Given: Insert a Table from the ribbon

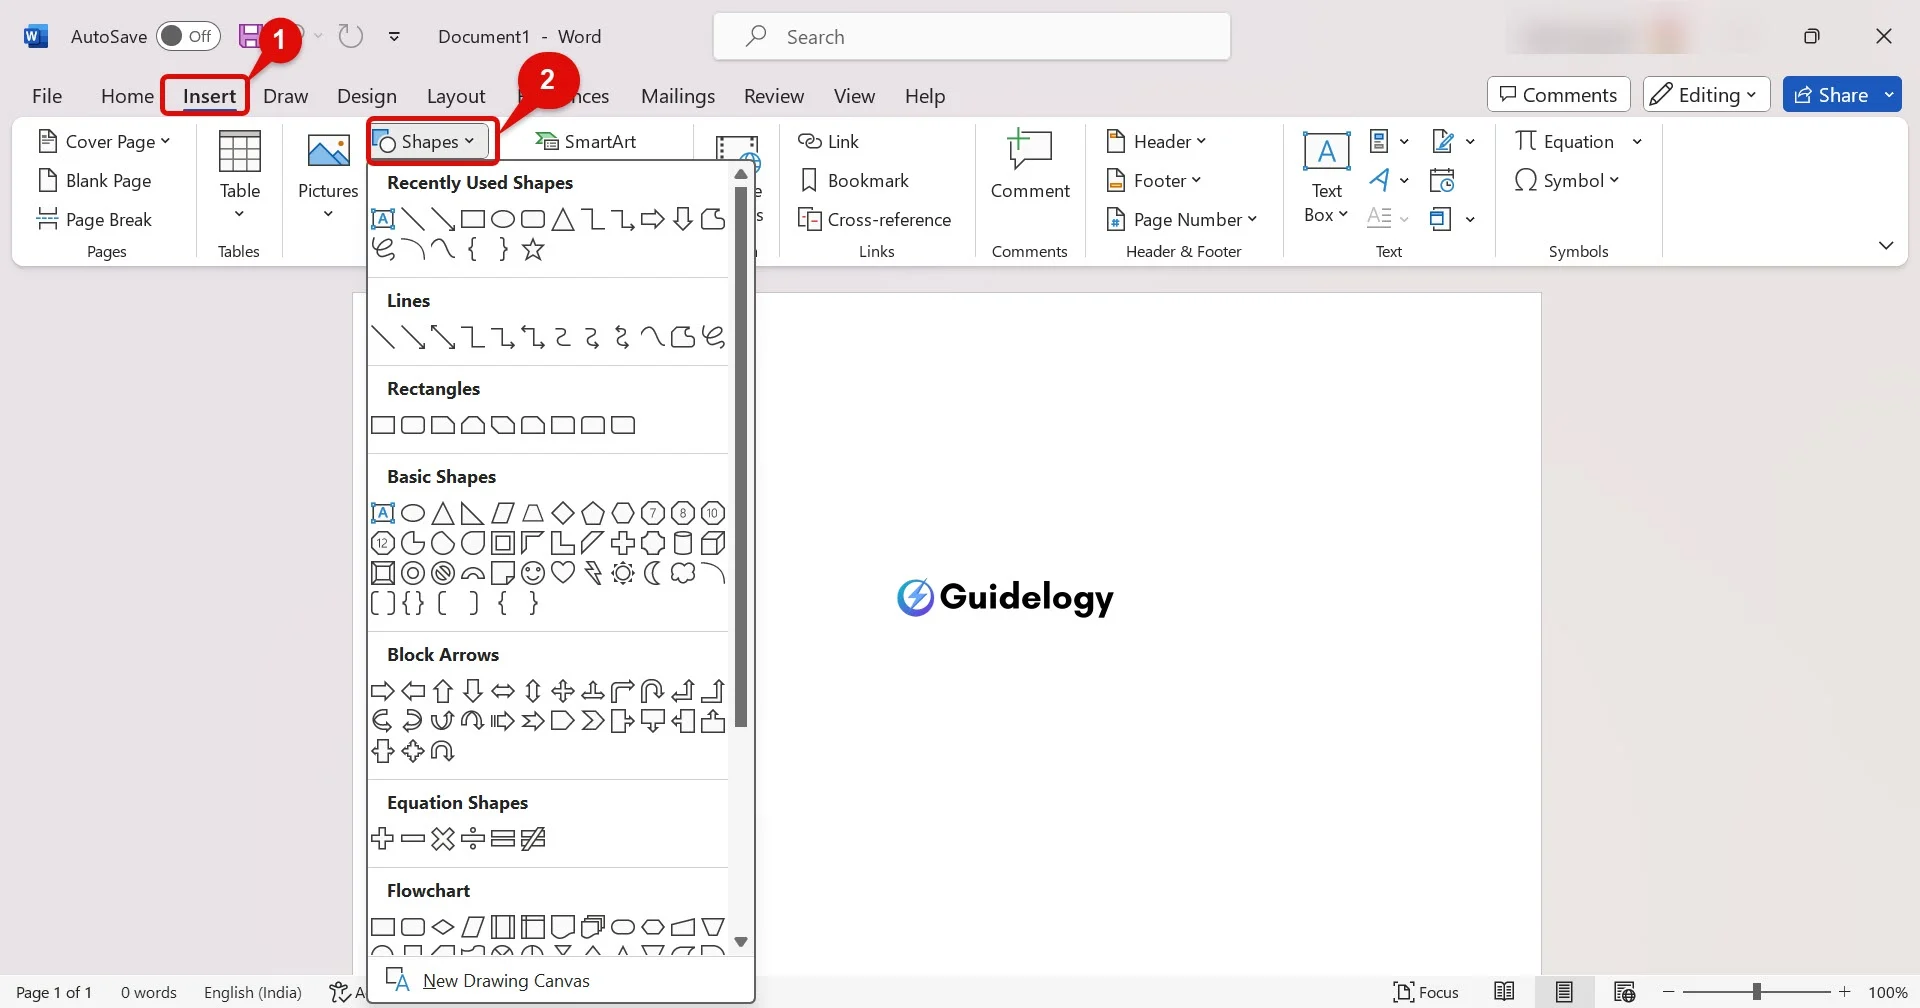Looking at the screenshot, I should (x=240, y=176).
